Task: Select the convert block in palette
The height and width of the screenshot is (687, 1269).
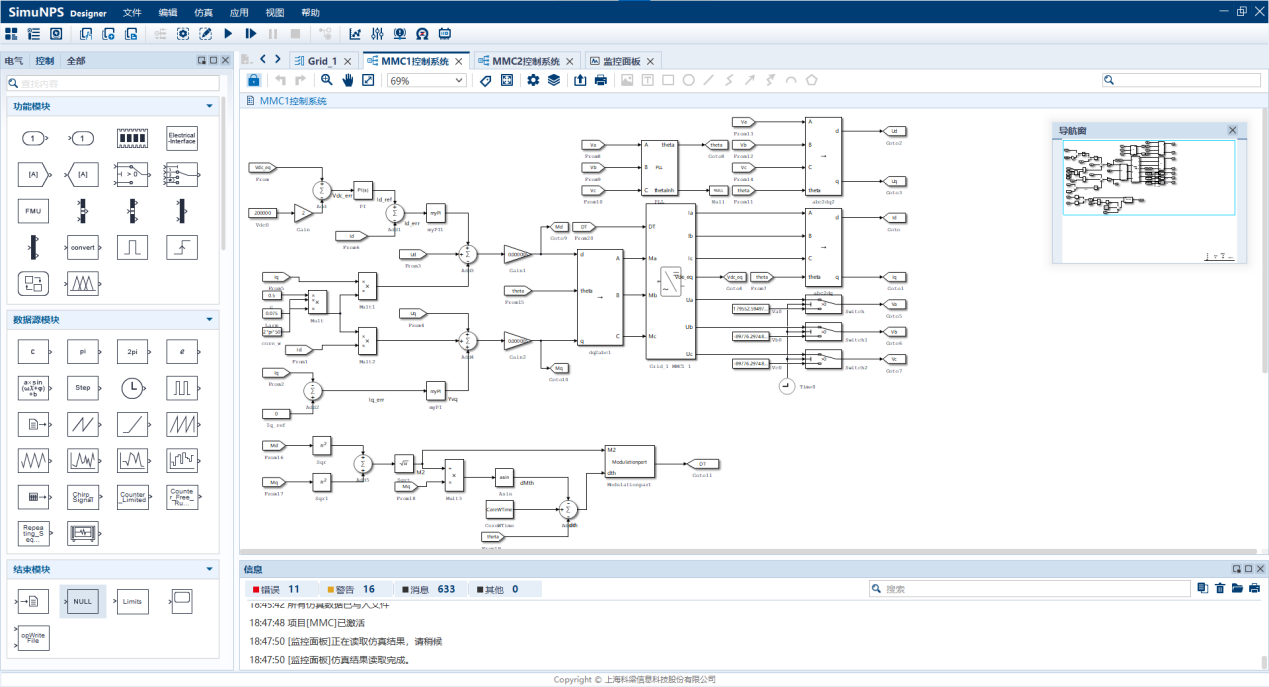Action: (83, 246)
